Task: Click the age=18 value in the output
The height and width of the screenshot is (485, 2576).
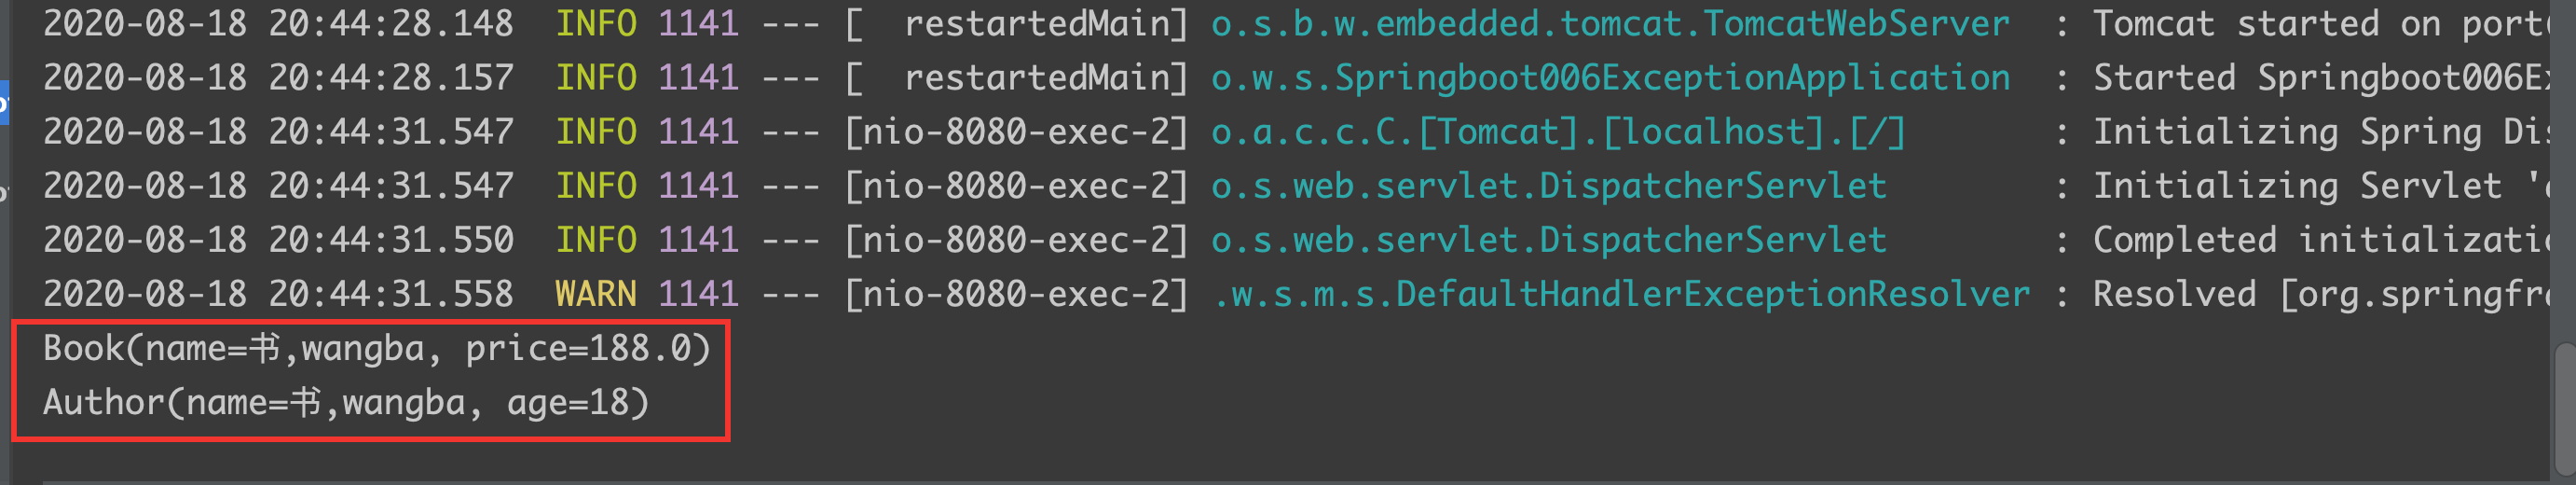Action: pyautogui.click(x=577, y=402)
